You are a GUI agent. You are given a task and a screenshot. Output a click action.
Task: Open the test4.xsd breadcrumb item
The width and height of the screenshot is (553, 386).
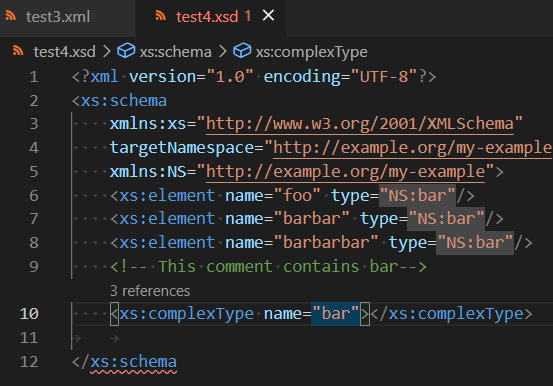pos(65,52)
